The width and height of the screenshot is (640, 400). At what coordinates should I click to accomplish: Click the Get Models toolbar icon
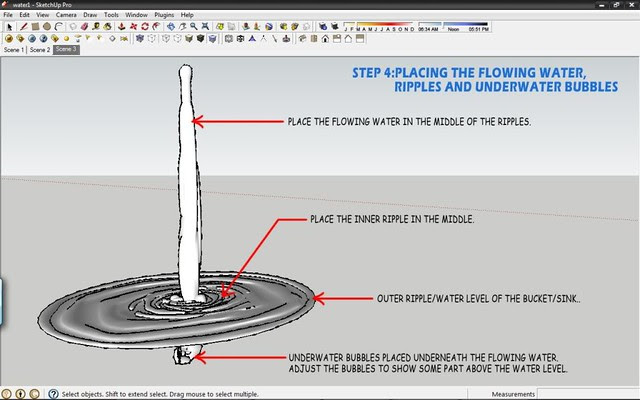point(283,27)
